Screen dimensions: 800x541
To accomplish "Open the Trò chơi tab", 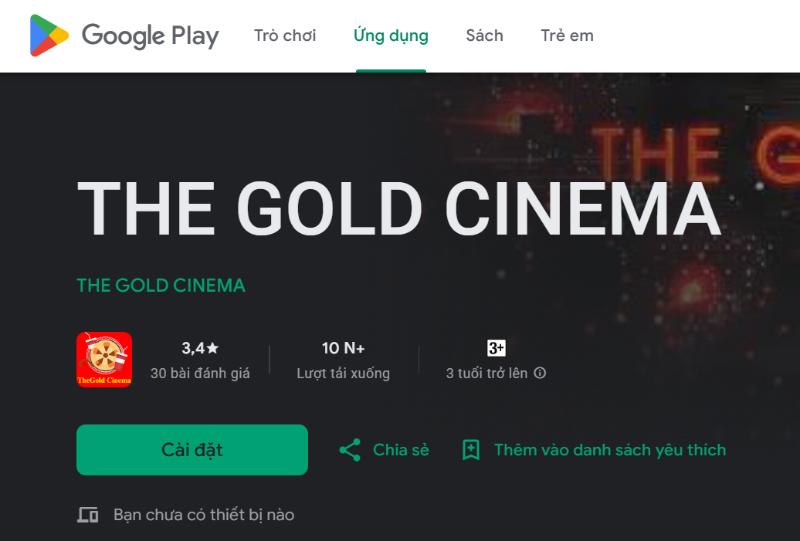I will [285, 36].
